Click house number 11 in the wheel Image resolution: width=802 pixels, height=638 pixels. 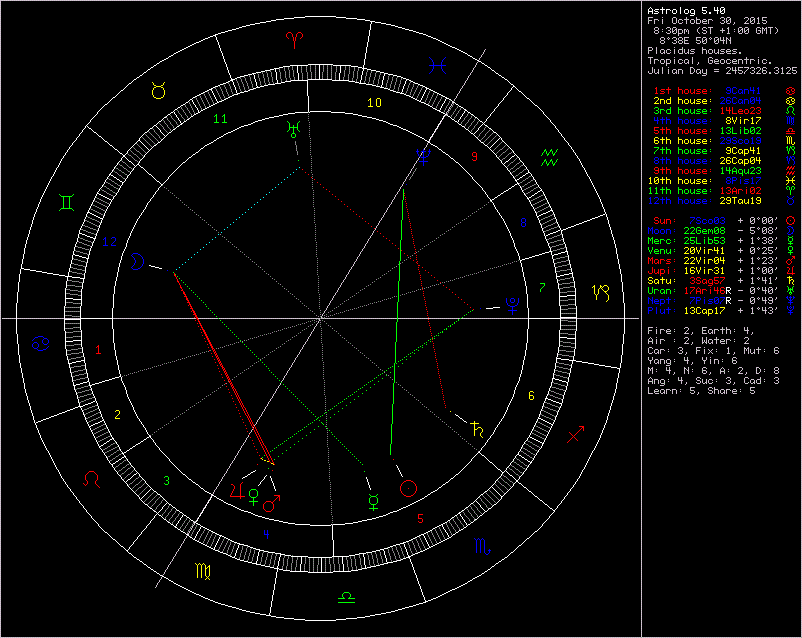[x=220, y=119]
